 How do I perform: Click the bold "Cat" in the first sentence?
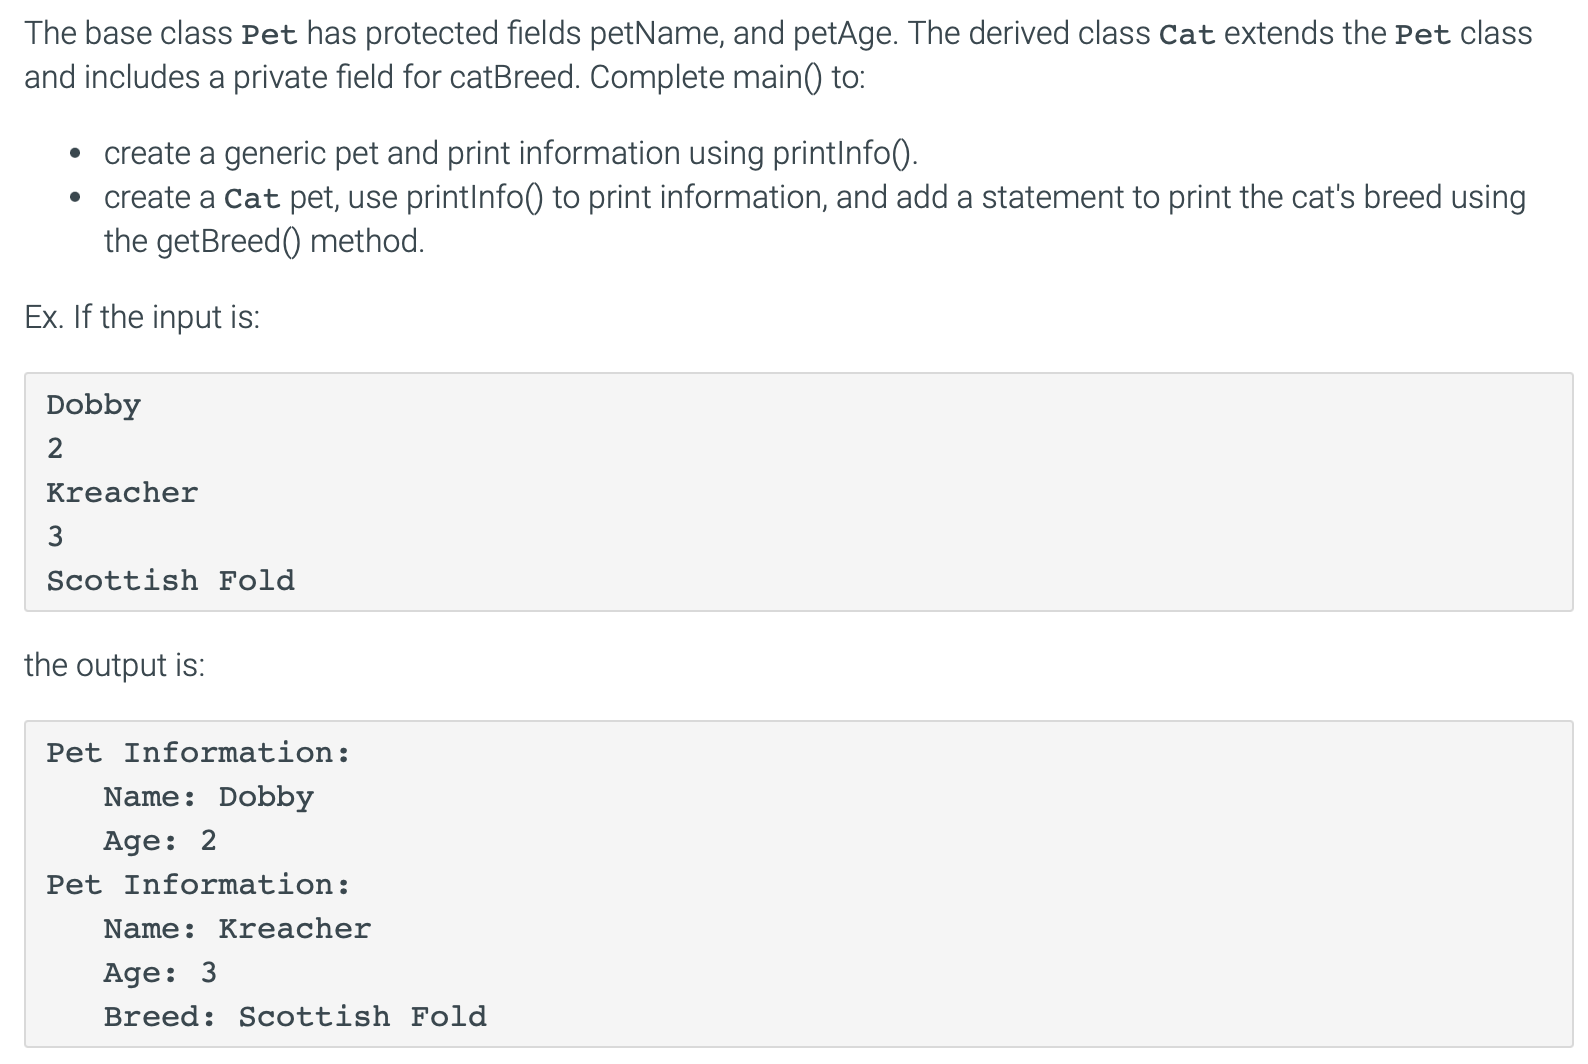pos(1187,34)
